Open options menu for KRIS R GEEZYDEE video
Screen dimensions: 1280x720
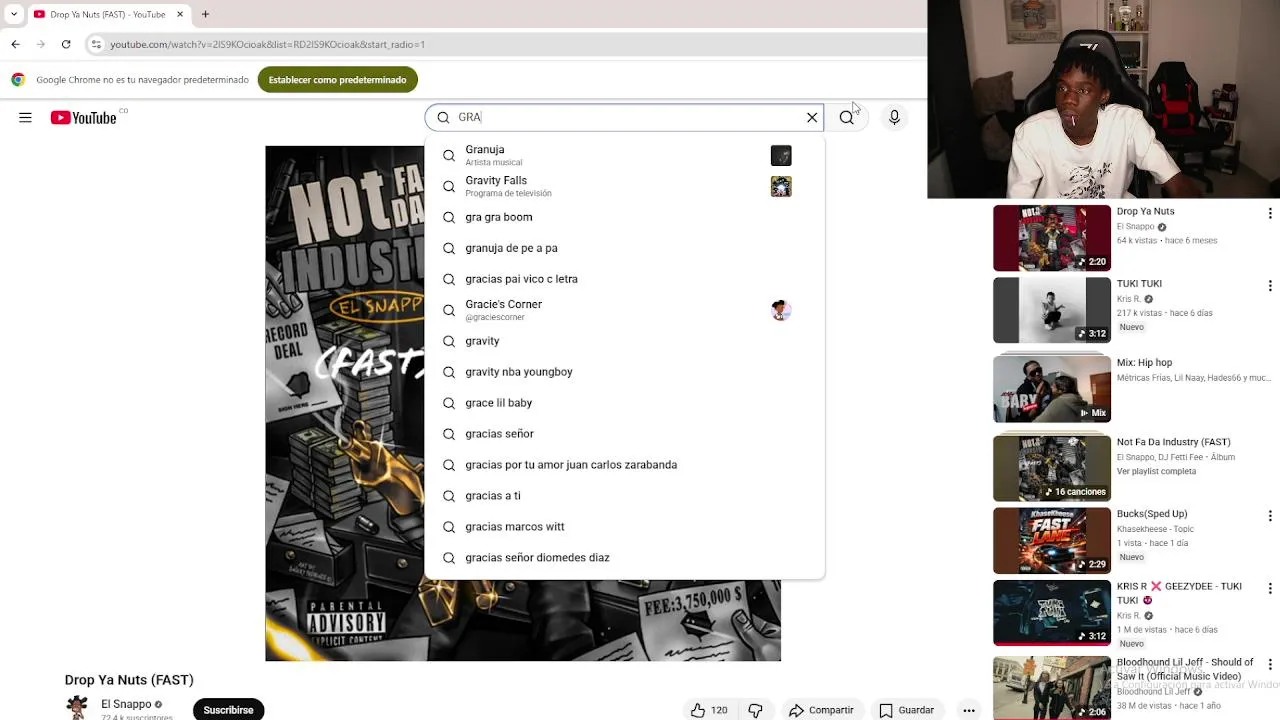point(1270,589)
